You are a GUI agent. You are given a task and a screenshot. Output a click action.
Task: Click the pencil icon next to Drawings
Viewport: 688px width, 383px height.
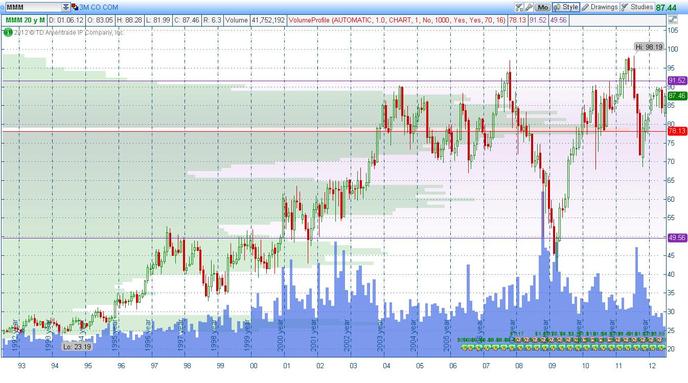[585, 7]
